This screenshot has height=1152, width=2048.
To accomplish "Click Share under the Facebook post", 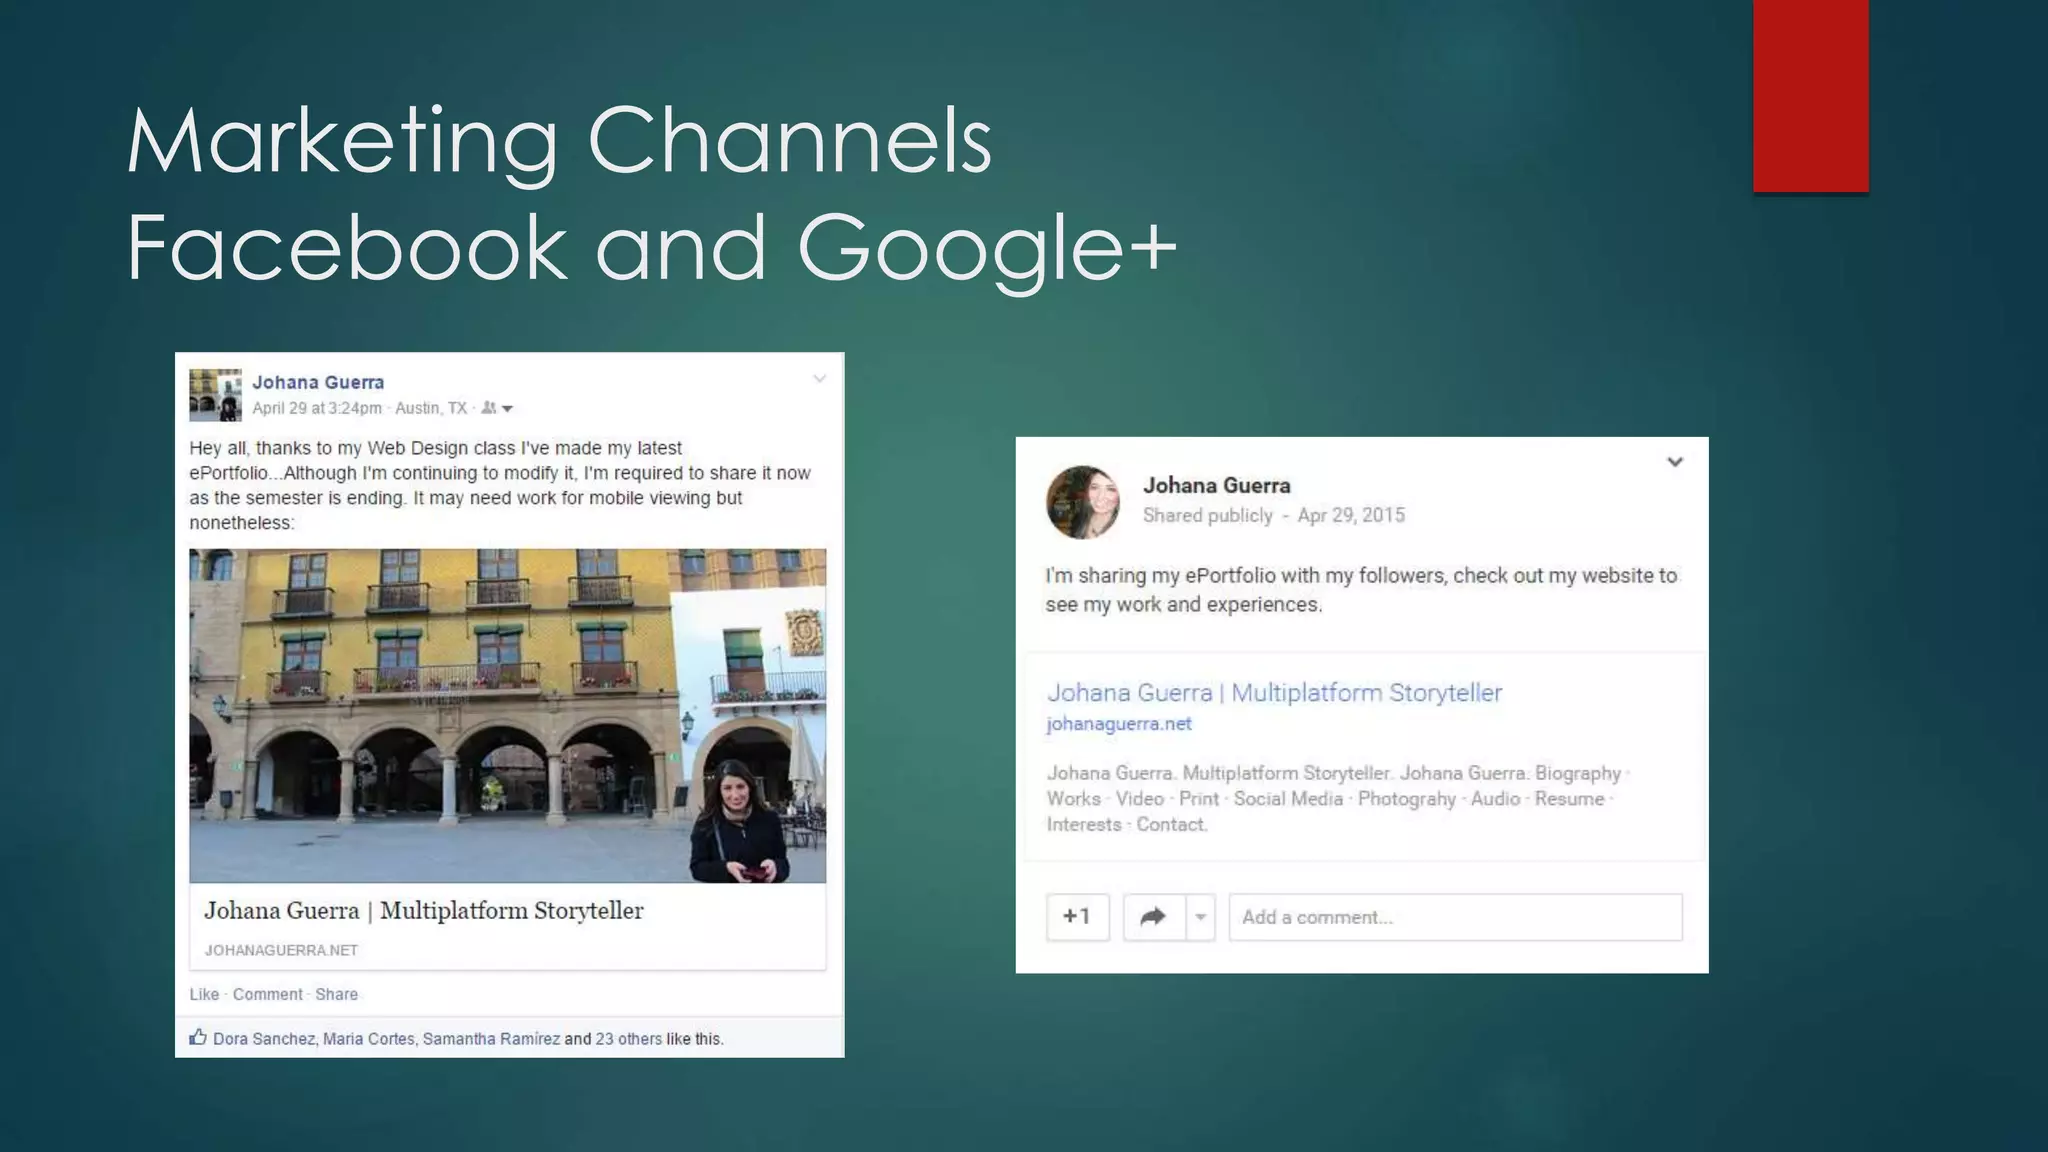I will click(336, 994).
